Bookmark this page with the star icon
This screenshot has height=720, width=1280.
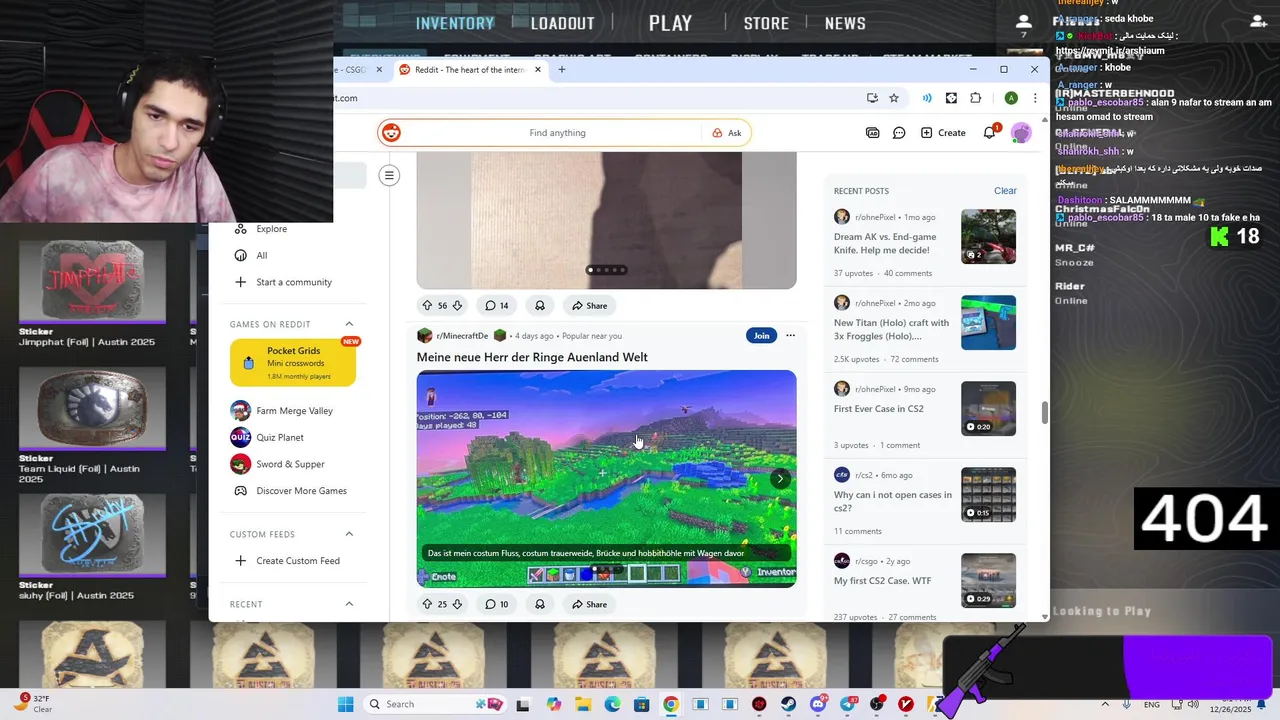[x=894, y=98]
